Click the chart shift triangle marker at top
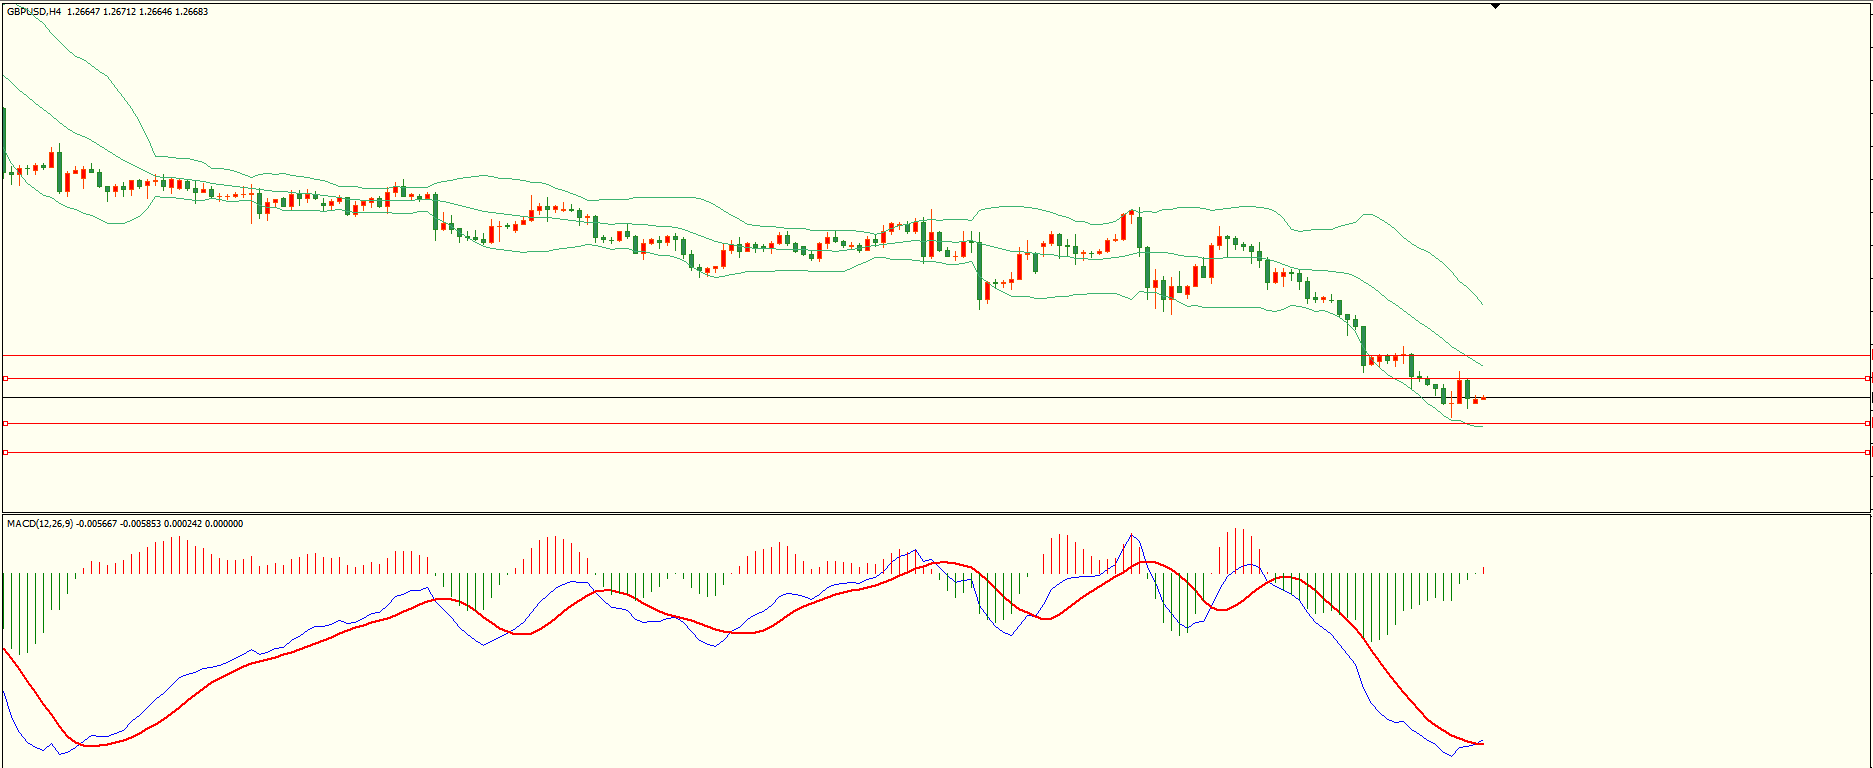 point(1496,6)
